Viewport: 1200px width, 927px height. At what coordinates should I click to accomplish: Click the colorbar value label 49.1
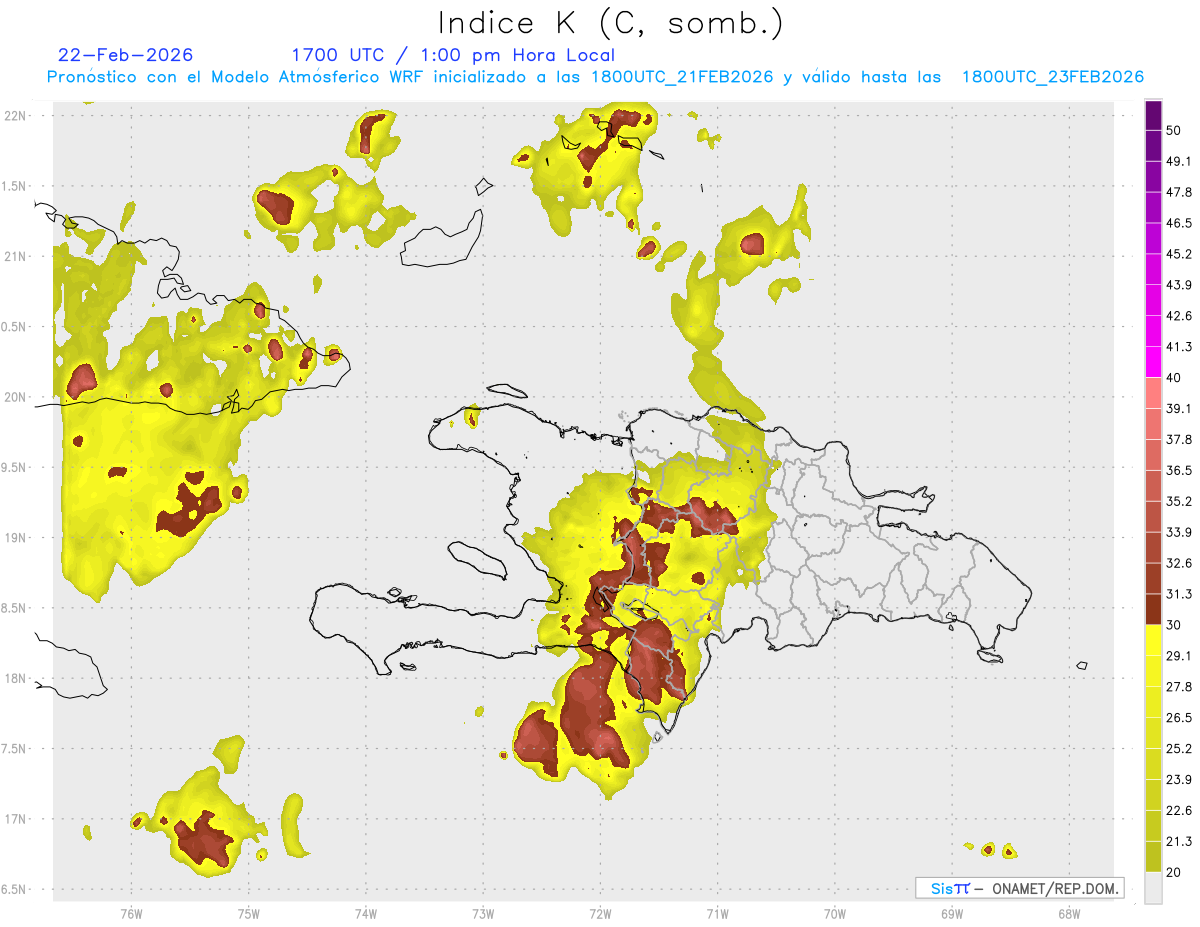pyautogui.click(x=1179, y=161)
